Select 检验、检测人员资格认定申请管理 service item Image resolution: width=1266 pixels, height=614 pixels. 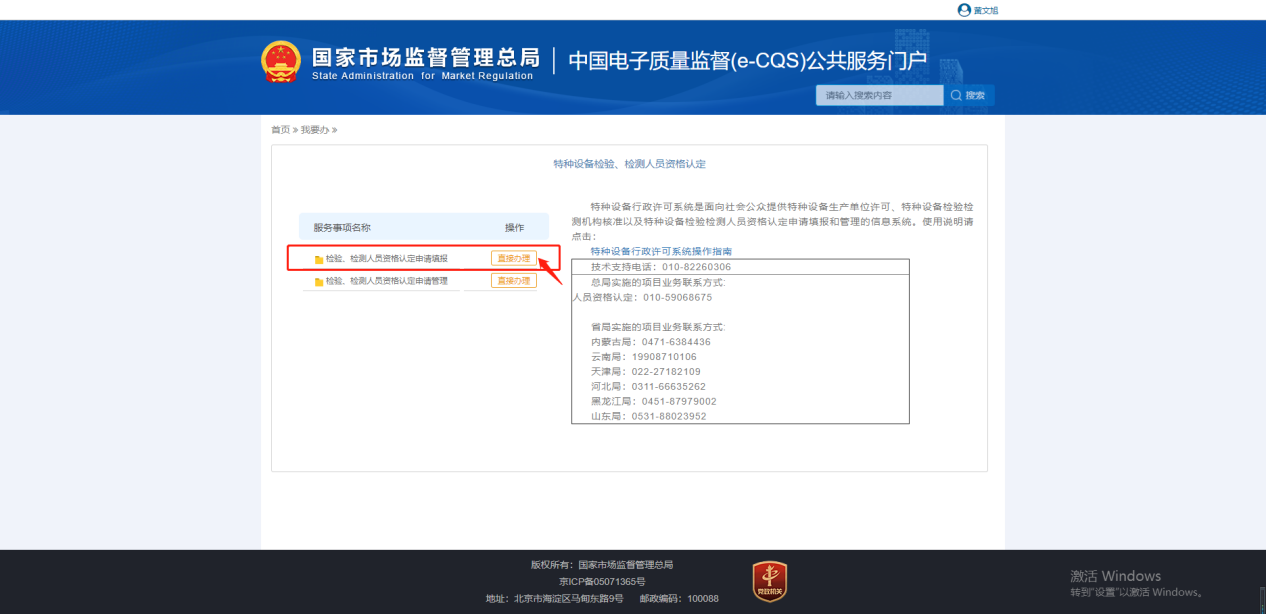point(386,281)
